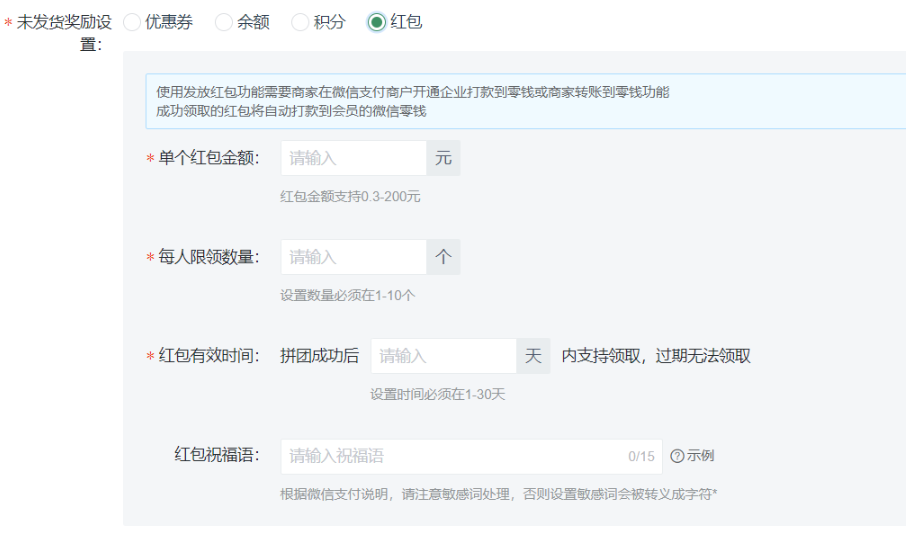This screenshot has height=556, width=906.
Task: Open the 示例 example link
Action: [x=700, y=456]
